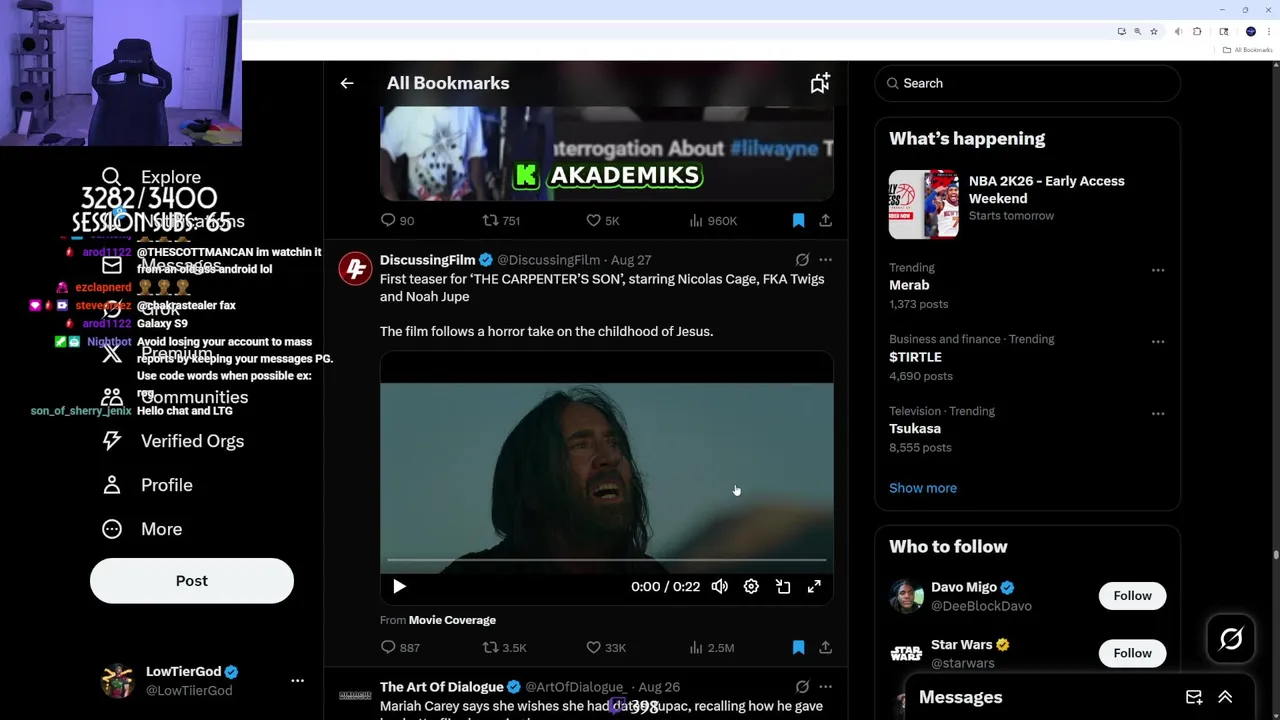Share the Akademiks post
Screen dimensions: 1280x720
(825, 220)
